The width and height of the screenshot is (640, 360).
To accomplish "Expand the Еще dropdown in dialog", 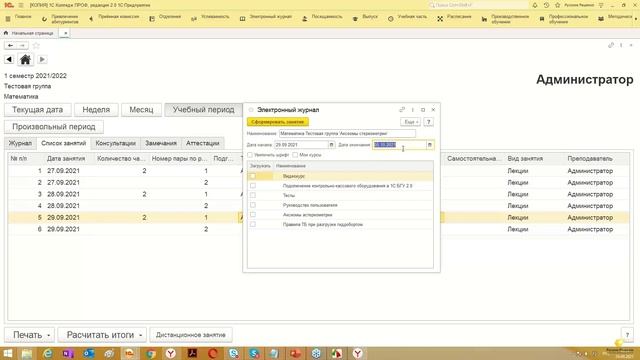I will click(410, 122).
